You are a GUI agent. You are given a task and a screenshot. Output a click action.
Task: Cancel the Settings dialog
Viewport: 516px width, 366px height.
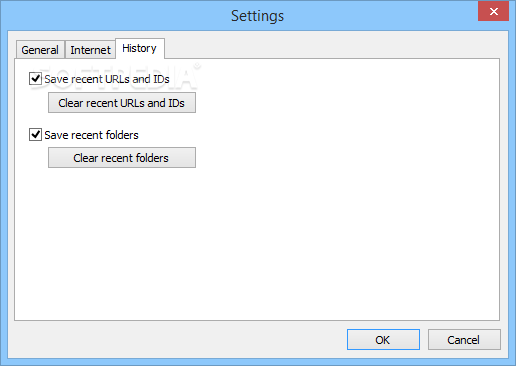(x=464, y=340)
